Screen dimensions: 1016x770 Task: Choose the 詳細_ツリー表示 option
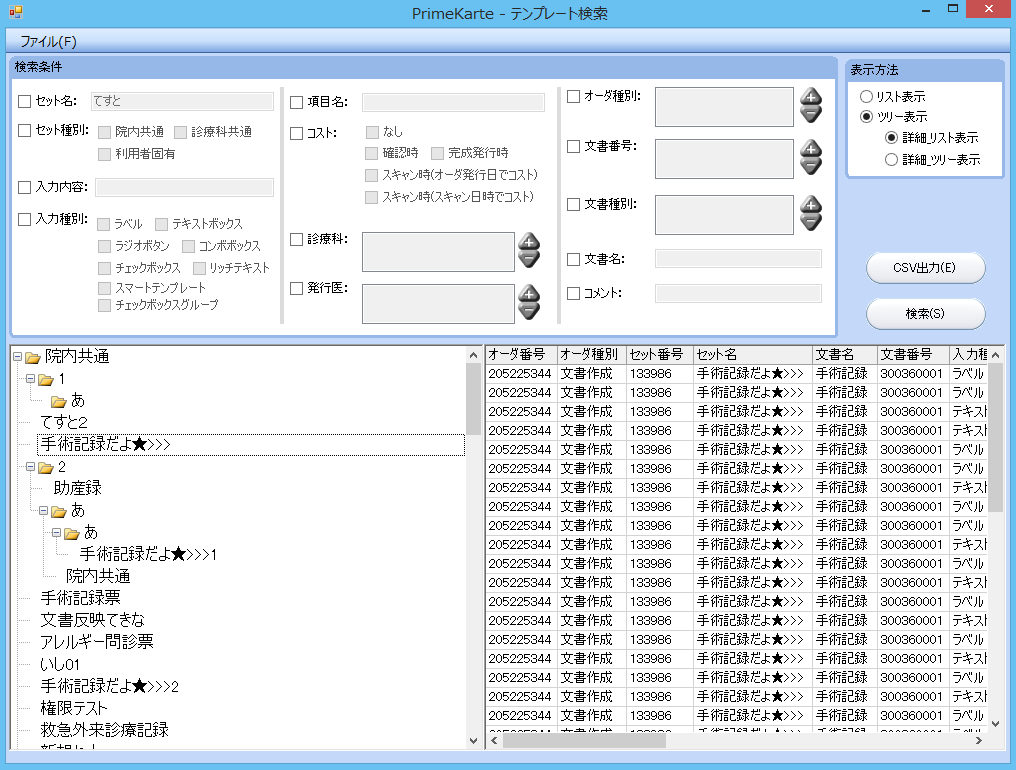892,159
